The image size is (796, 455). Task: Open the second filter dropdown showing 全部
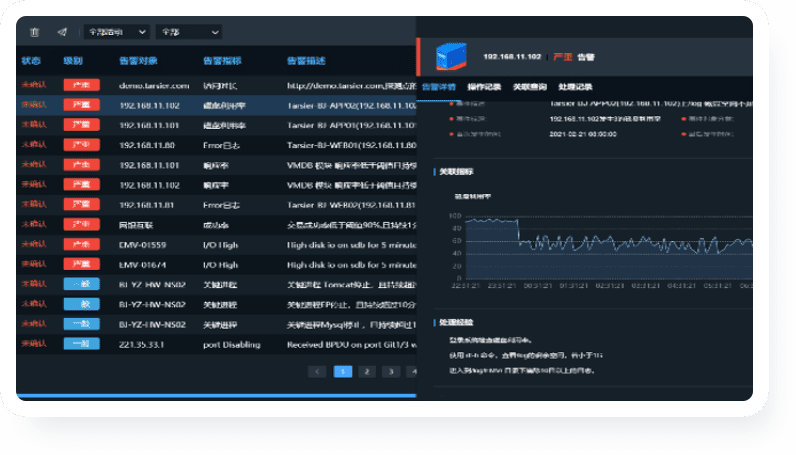click(x=189, y=32)
